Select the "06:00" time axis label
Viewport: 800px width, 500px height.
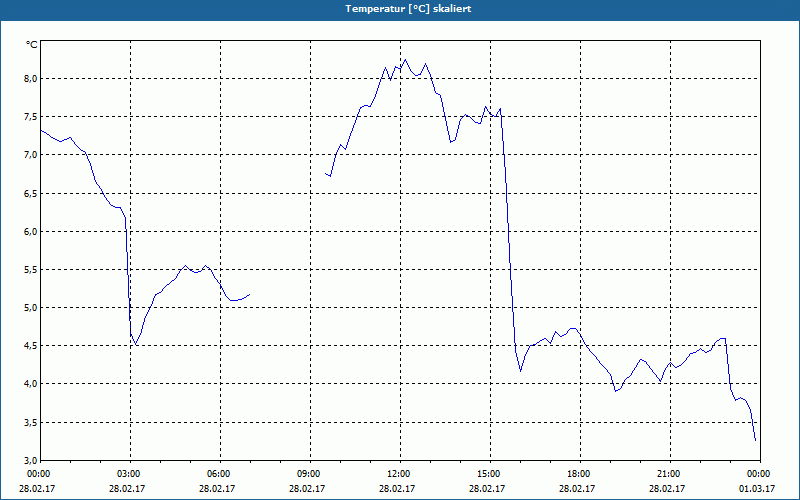(220, 474)
